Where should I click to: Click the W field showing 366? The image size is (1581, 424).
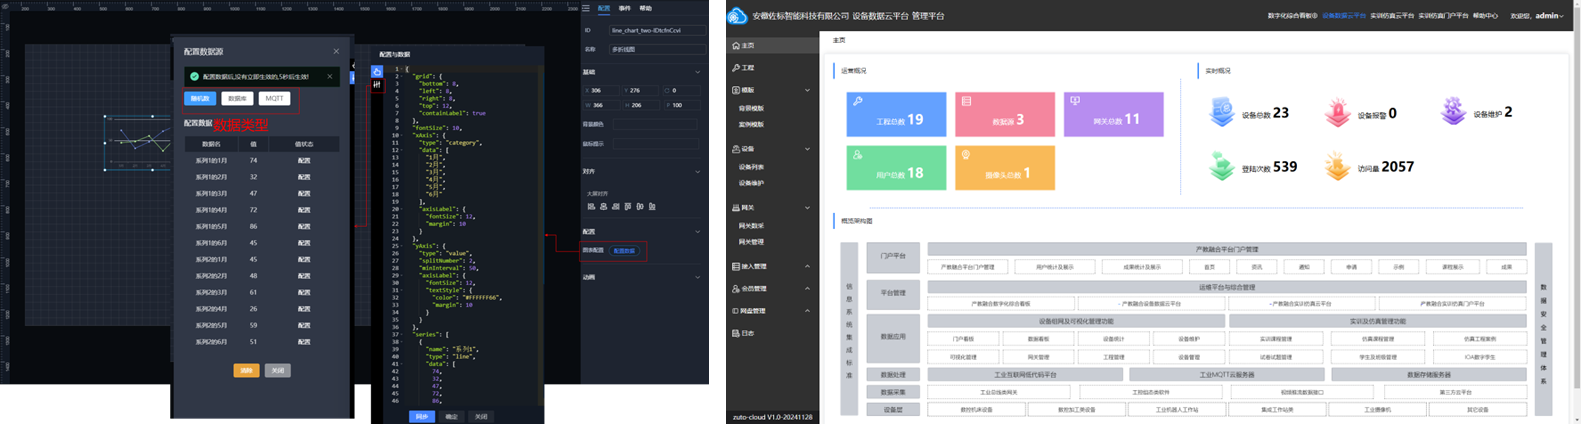click(603, 104)
